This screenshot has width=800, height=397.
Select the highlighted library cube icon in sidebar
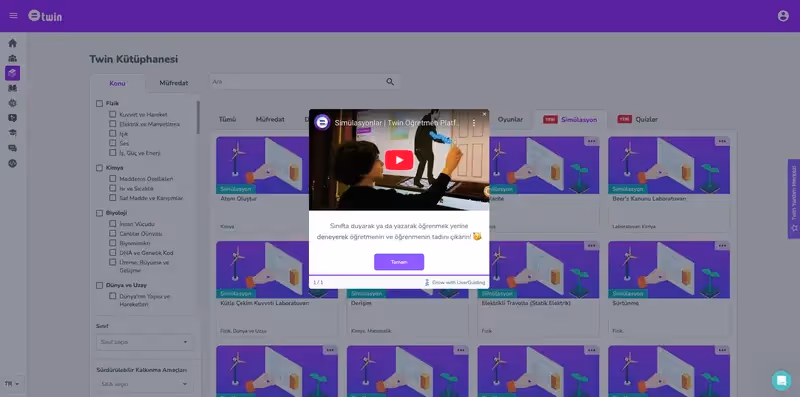click(13, 73)
